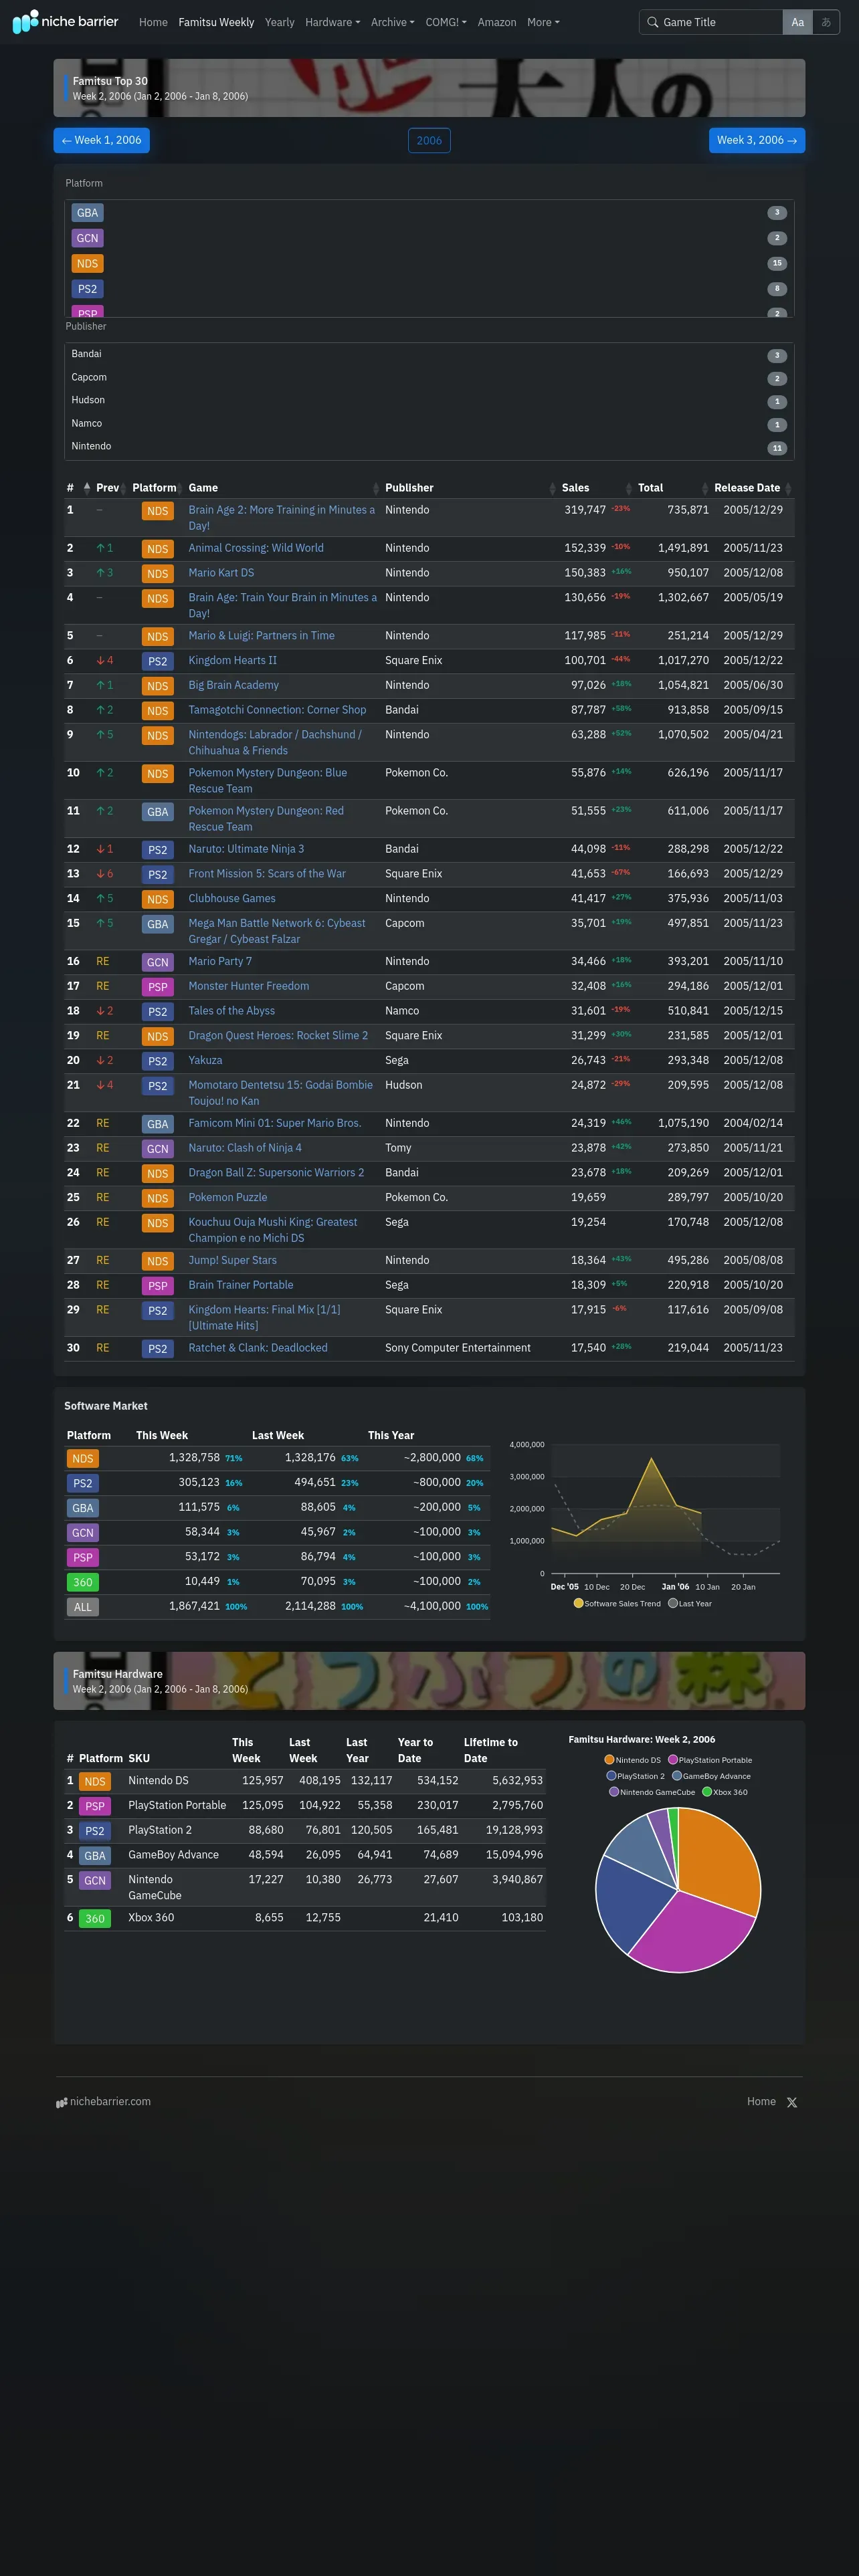Image resolution: width=859 pixels, height=2576 pixels.
Task: Click the GCN badge beside Nintendo GameCube hardware row
Action: point(95,1881)
